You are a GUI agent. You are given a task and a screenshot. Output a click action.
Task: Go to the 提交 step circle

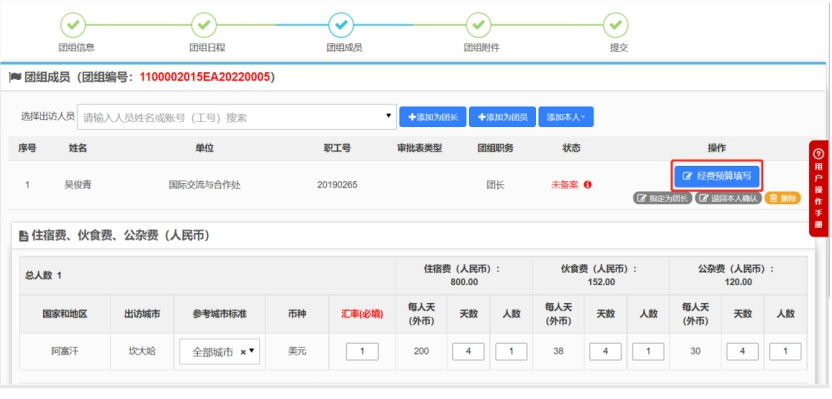click(x=616, y=25)
